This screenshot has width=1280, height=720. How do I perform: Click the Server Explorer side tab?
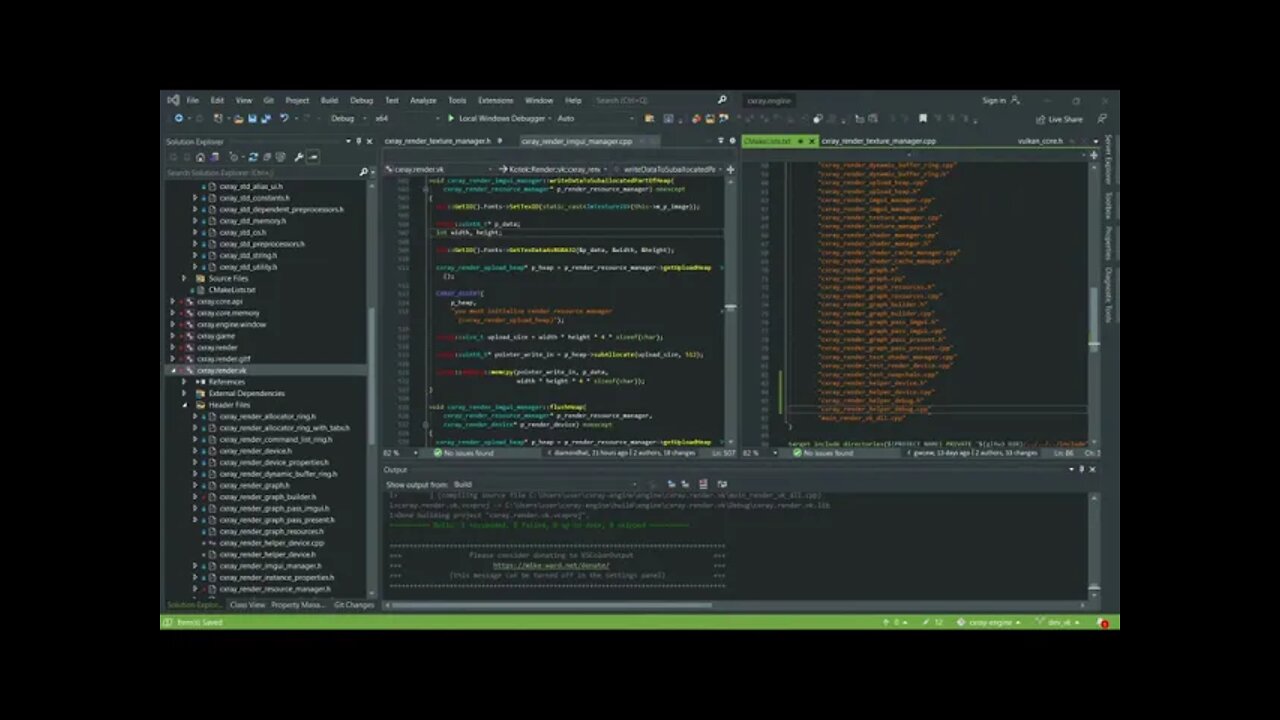point(1108,162)
